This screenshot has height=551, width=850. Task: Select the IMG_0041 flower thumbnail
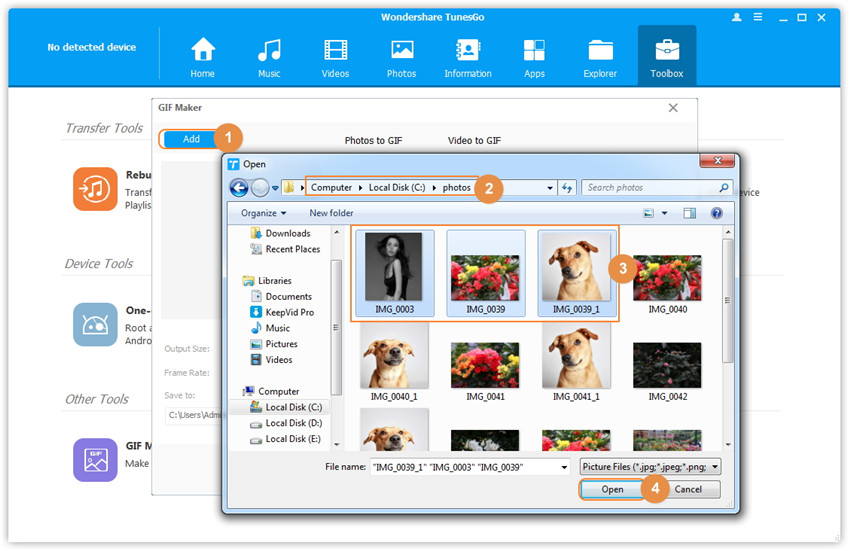click(x=486, y=371)
